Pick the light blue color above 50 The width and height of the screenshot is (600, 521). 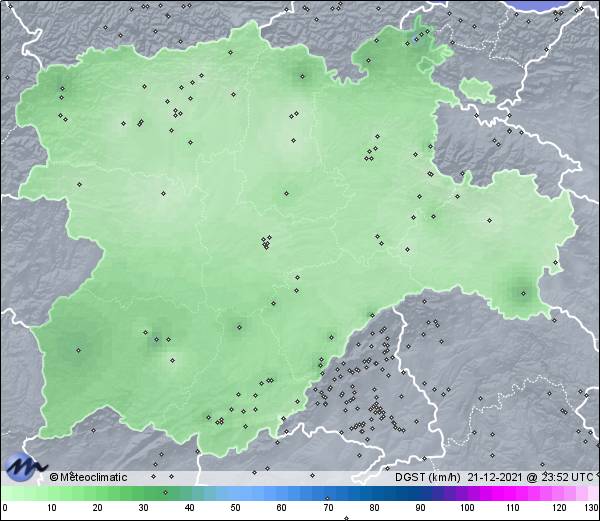click(235, 494)
